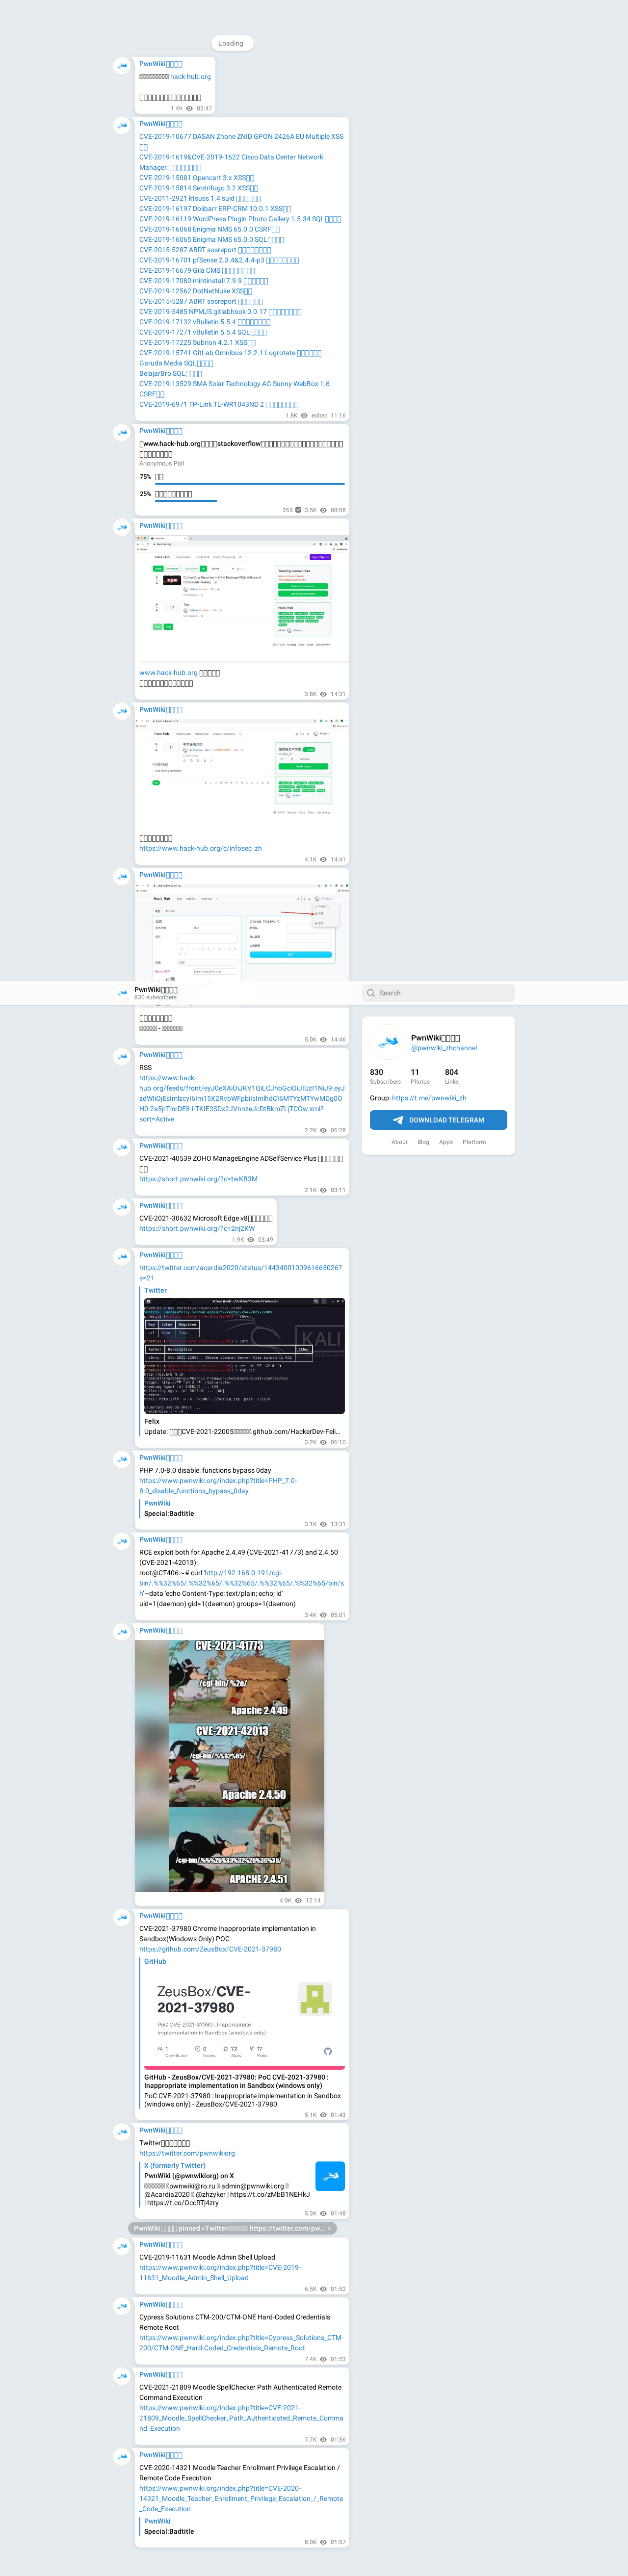Image resolution: width=628 pixels, height=2576 pixels.
Task: Open the Kali terminal screenshot preview
Action: 244,1355
